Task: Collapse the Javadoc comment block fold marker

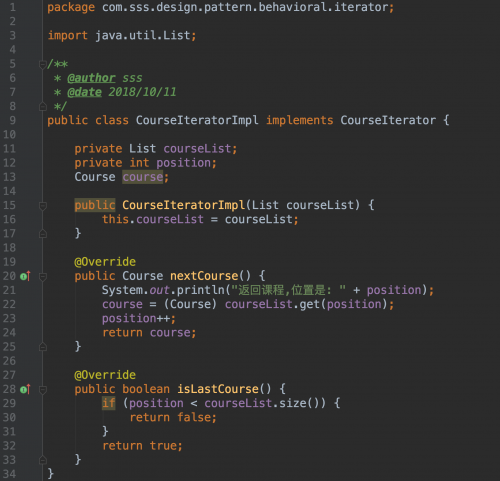Action: (43, 64)
